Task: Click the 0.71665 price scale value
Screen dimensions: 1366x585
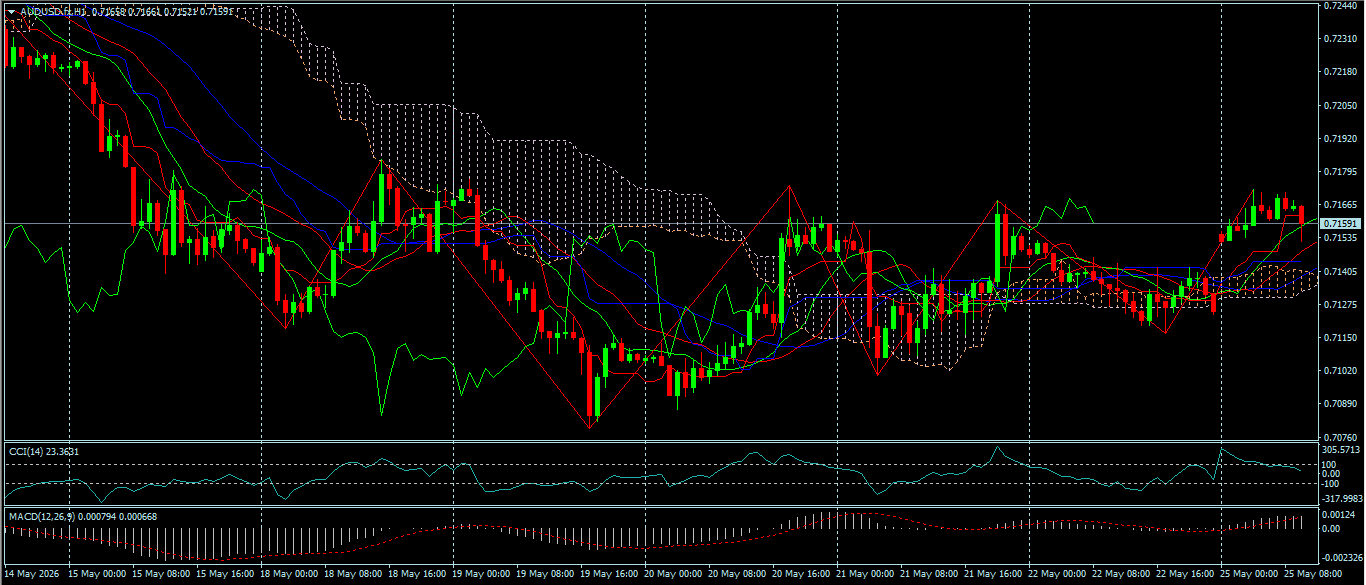Action: pos(1339,205)
